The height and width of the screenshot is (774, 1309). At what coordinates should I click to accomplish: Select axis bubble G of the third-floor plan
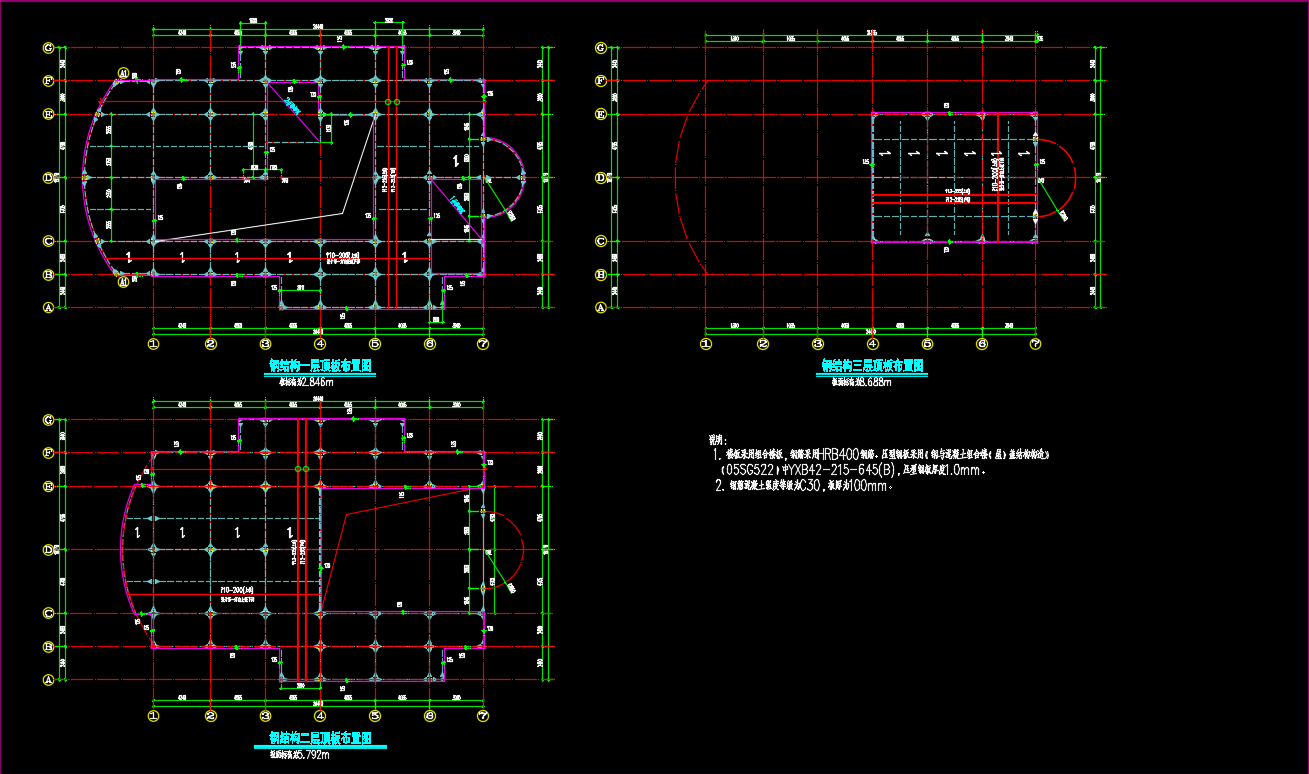pyautogui.click(x=600, y=47)
